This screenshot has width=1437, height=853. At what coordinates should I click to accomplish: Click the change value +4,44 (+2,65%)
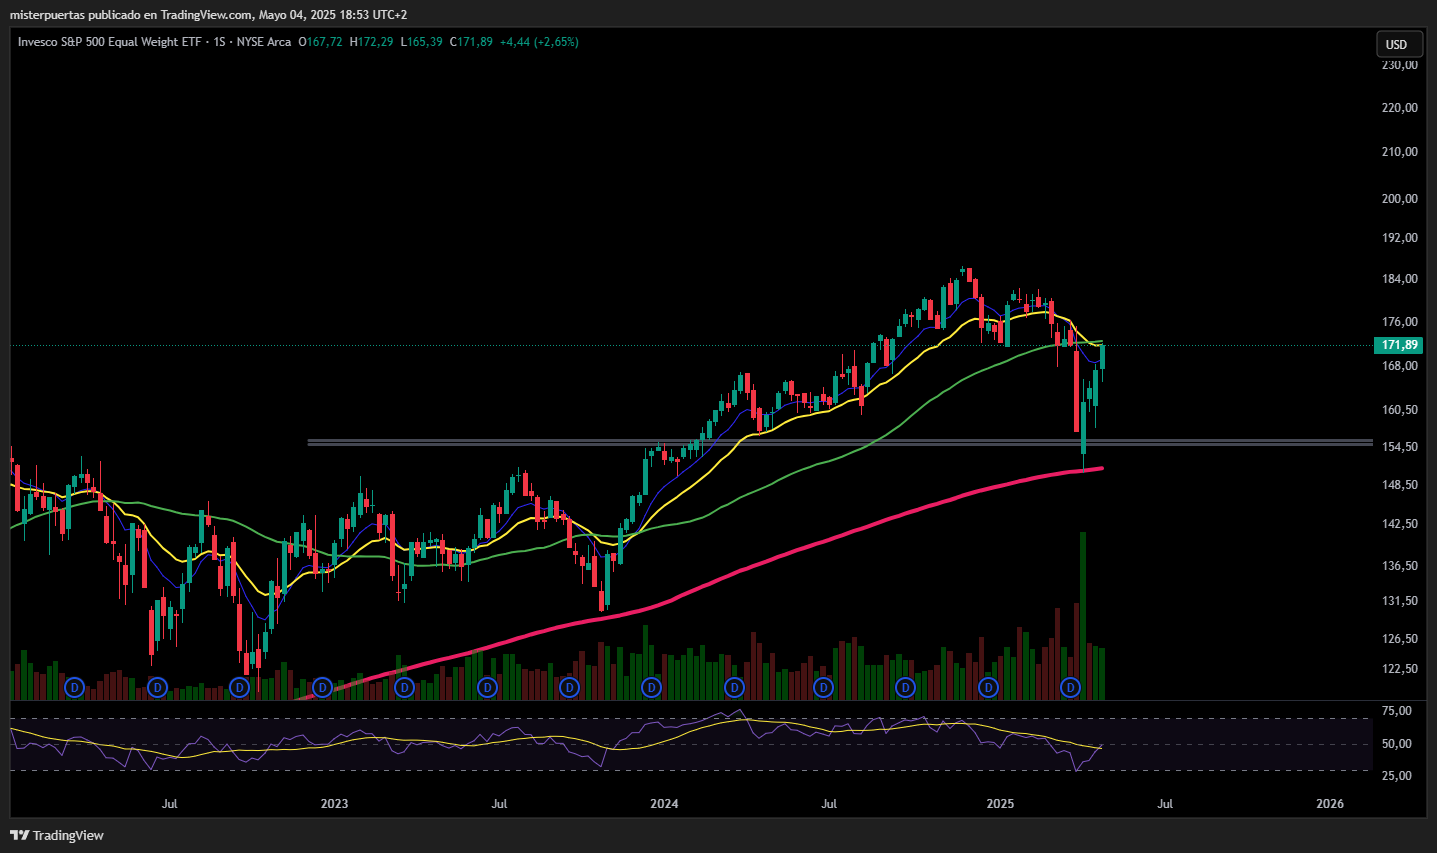point(539,42)
